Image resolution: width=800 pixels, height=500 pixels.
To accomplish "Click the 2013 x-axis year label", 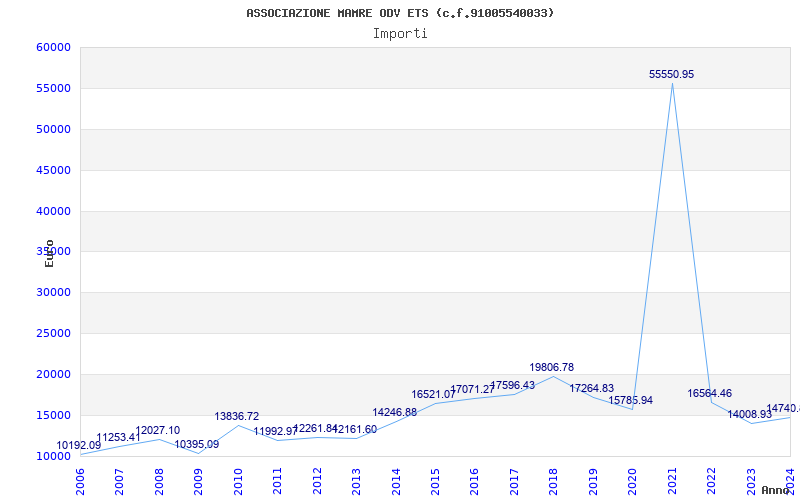I will pyautogui.click(x=356, y=482).
